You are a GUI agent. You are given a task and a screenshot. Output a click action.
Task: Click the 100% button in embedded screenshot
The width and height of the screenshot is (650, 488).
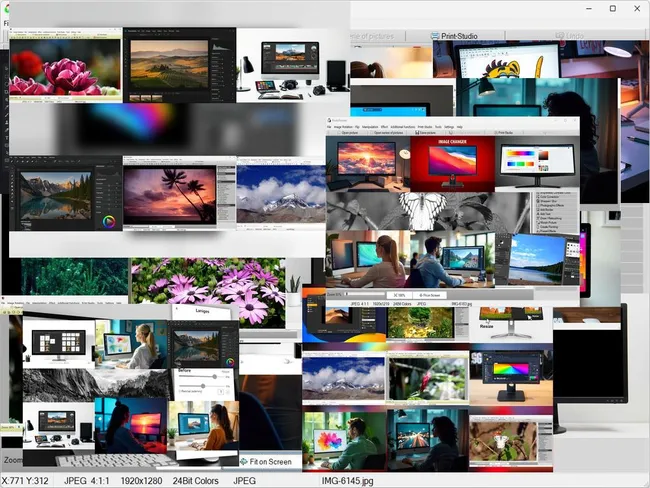(x=399, y=295)
